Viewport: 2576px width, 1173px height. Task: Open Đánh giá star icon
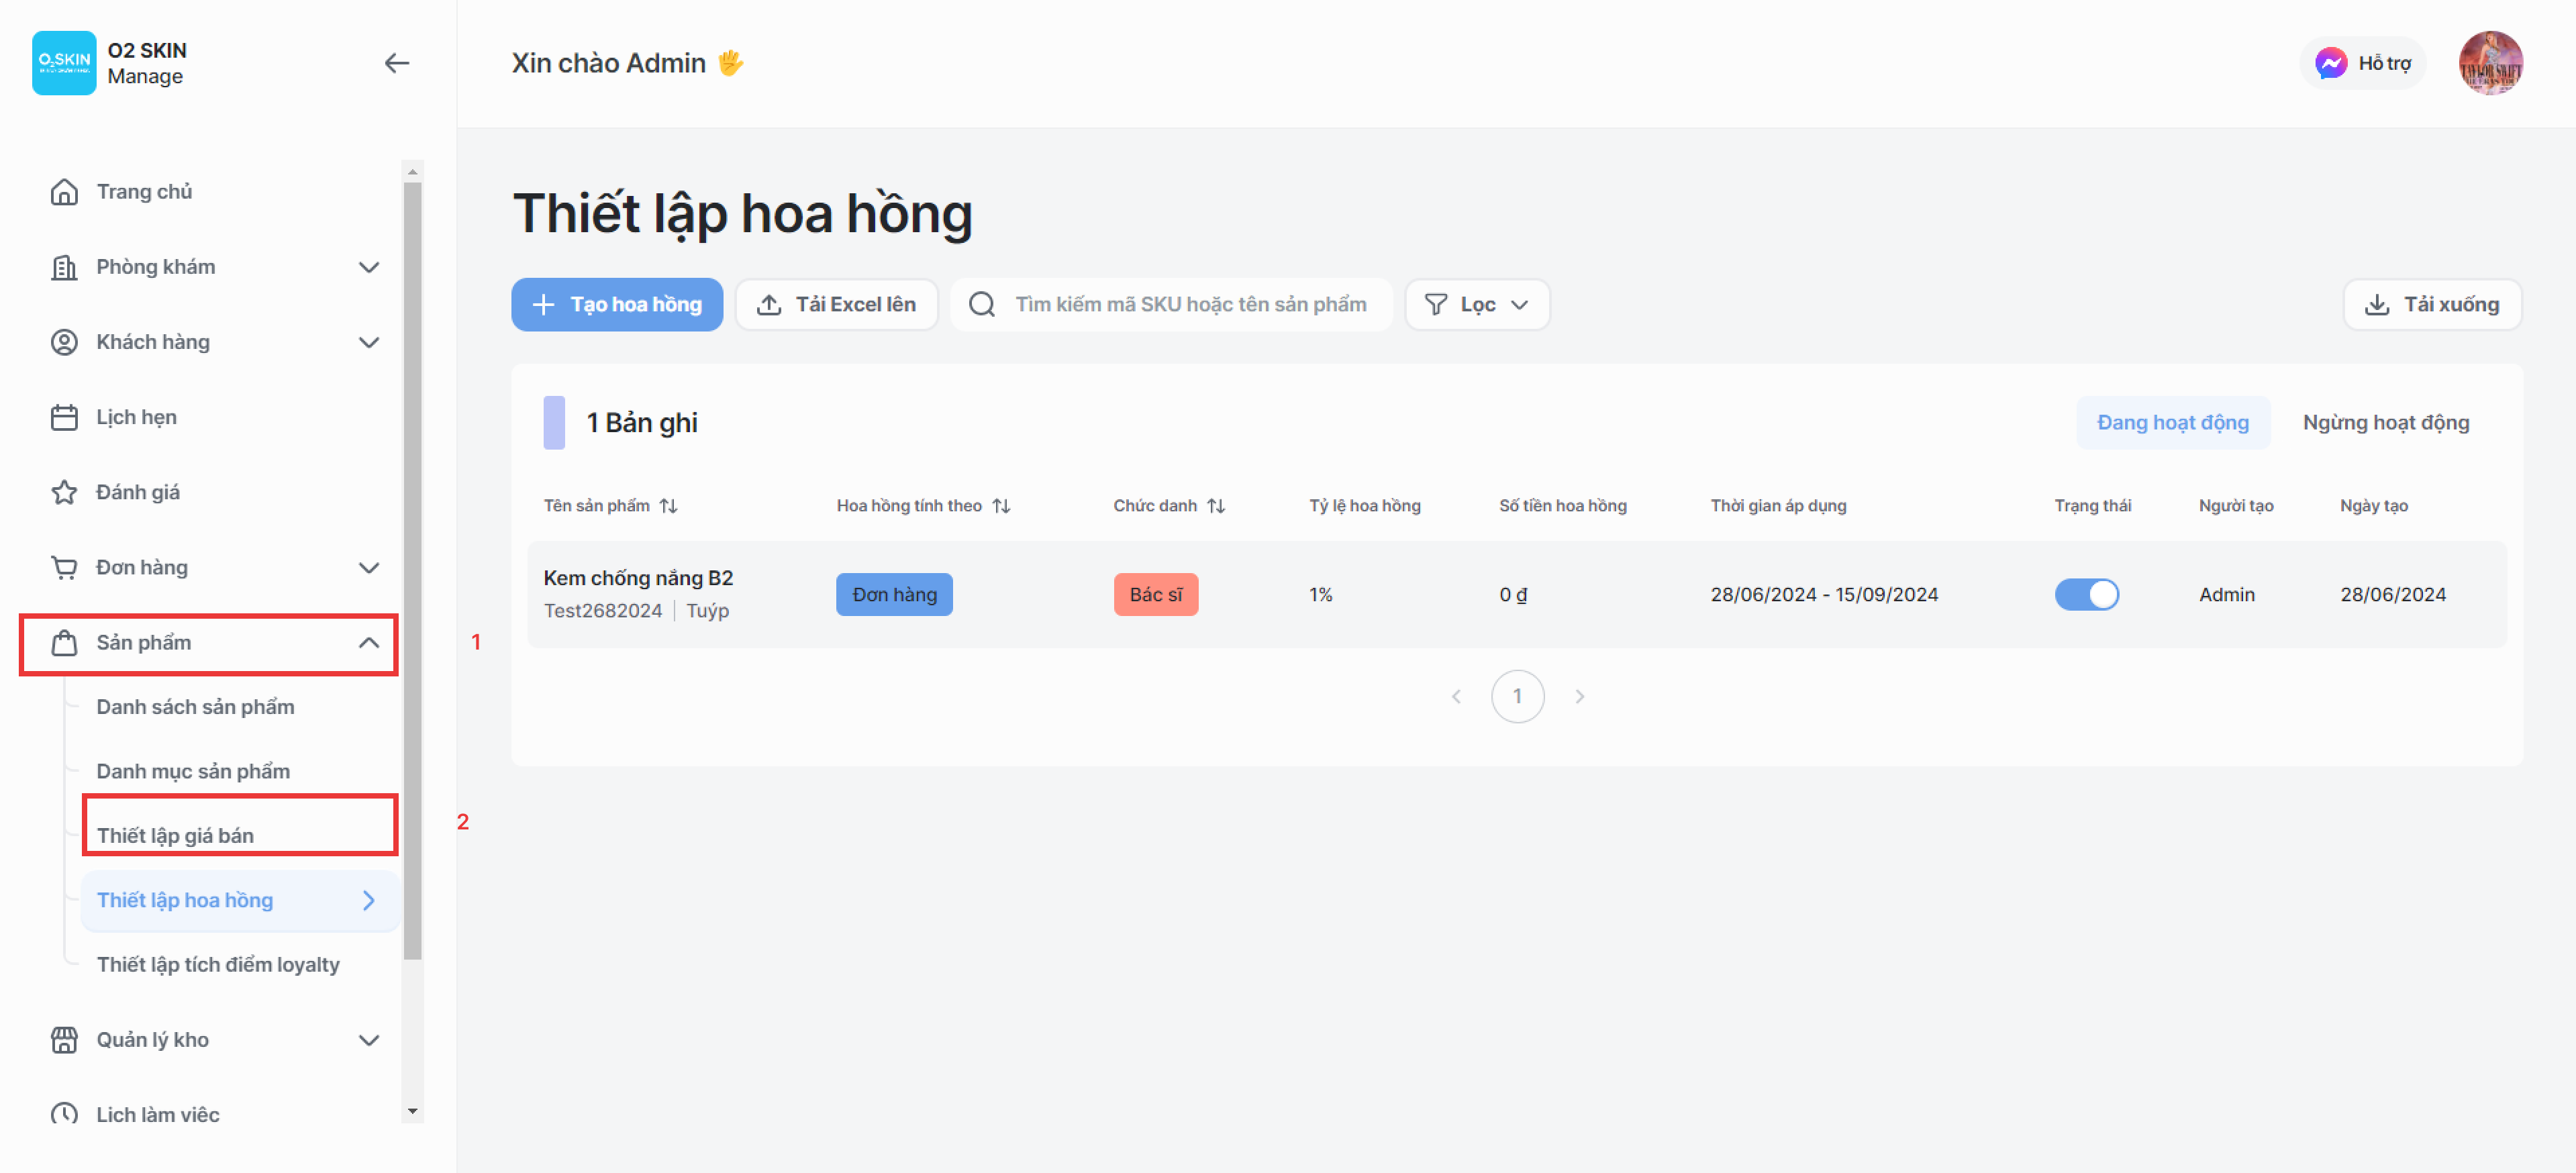coord(64,492)
